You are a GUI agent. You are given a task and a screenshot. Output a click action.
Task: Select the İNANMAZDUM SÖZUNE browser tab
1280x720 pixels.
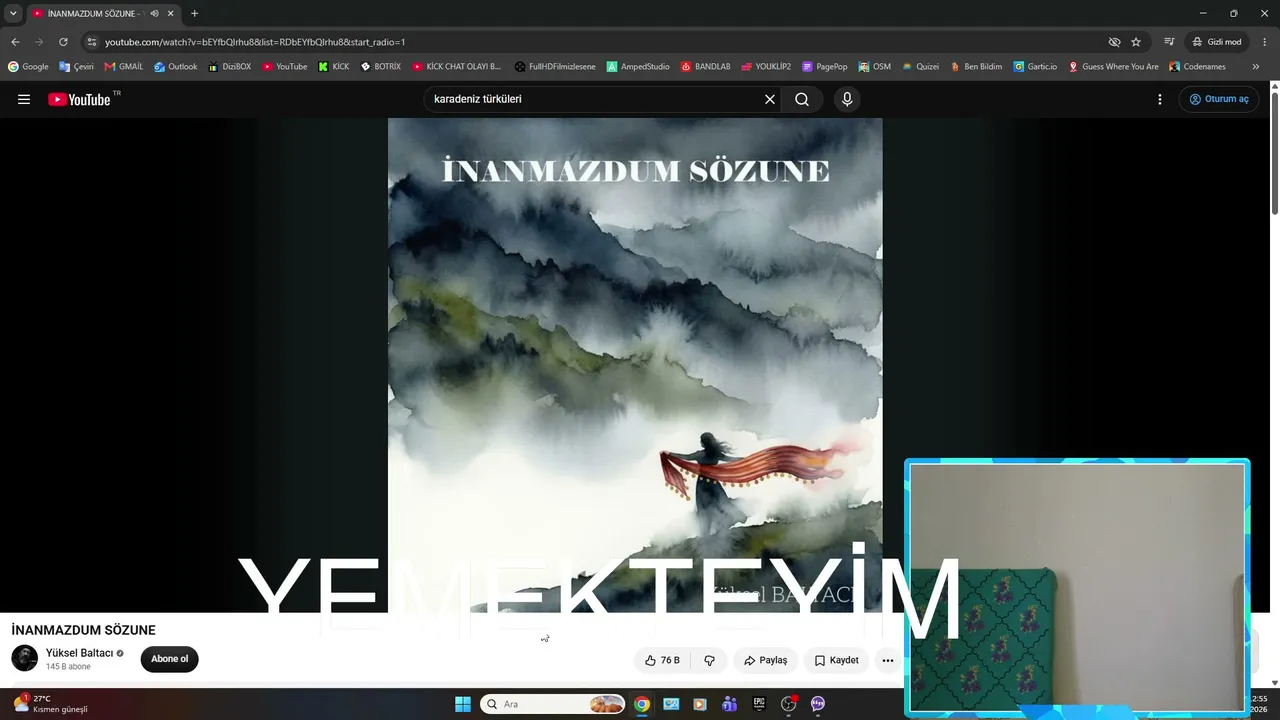(x=102, y=14)
